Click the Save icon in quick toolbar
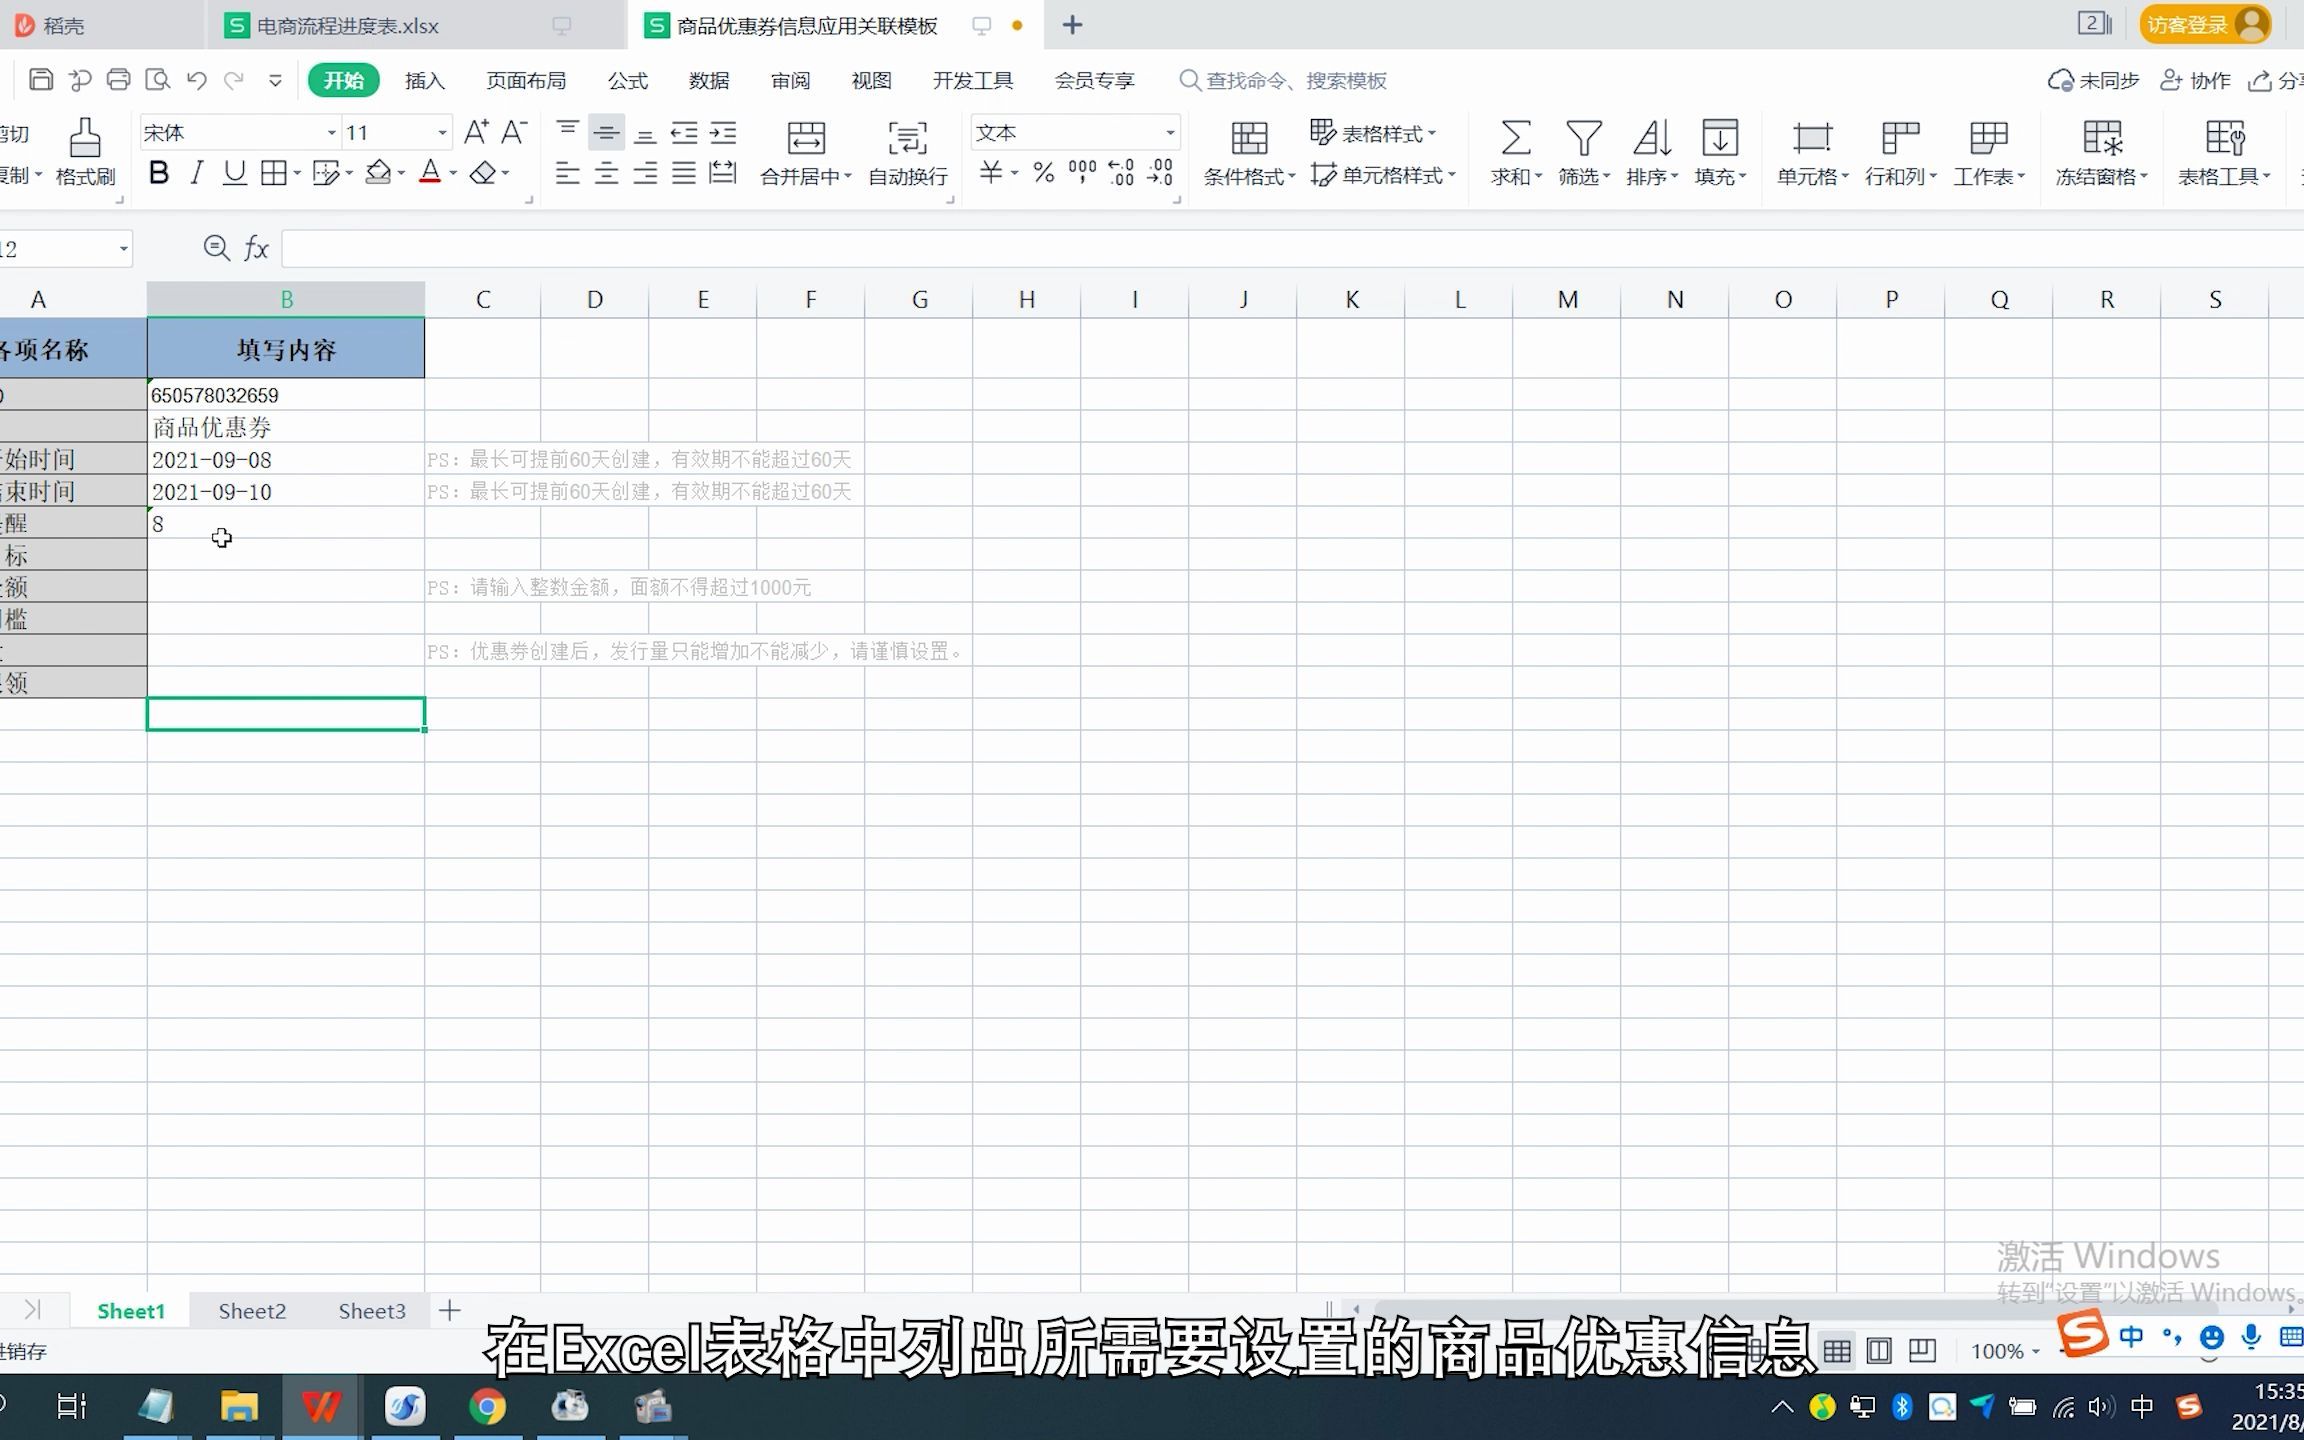This screenshot has width=2304, height=1440. tap(41, 80)
